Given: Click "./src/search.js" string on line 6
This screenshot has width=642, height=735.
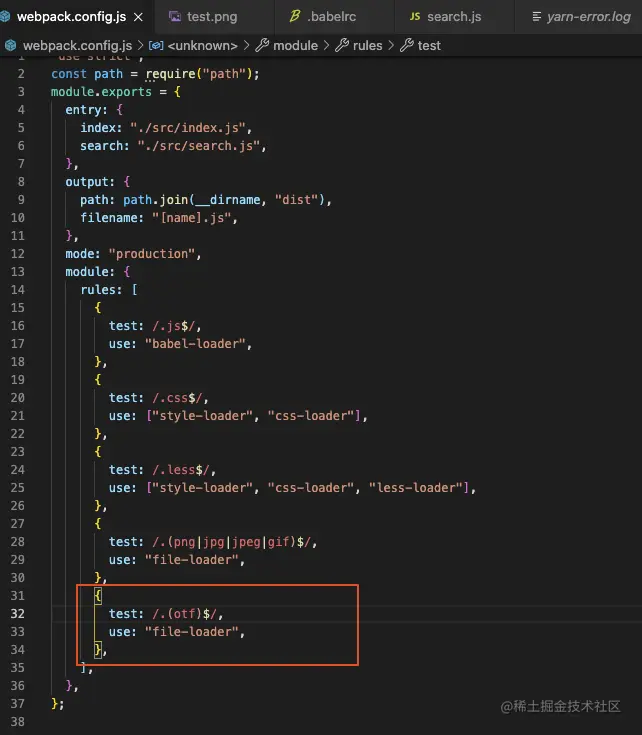Looking at the screenshot, I should [199, 146].
